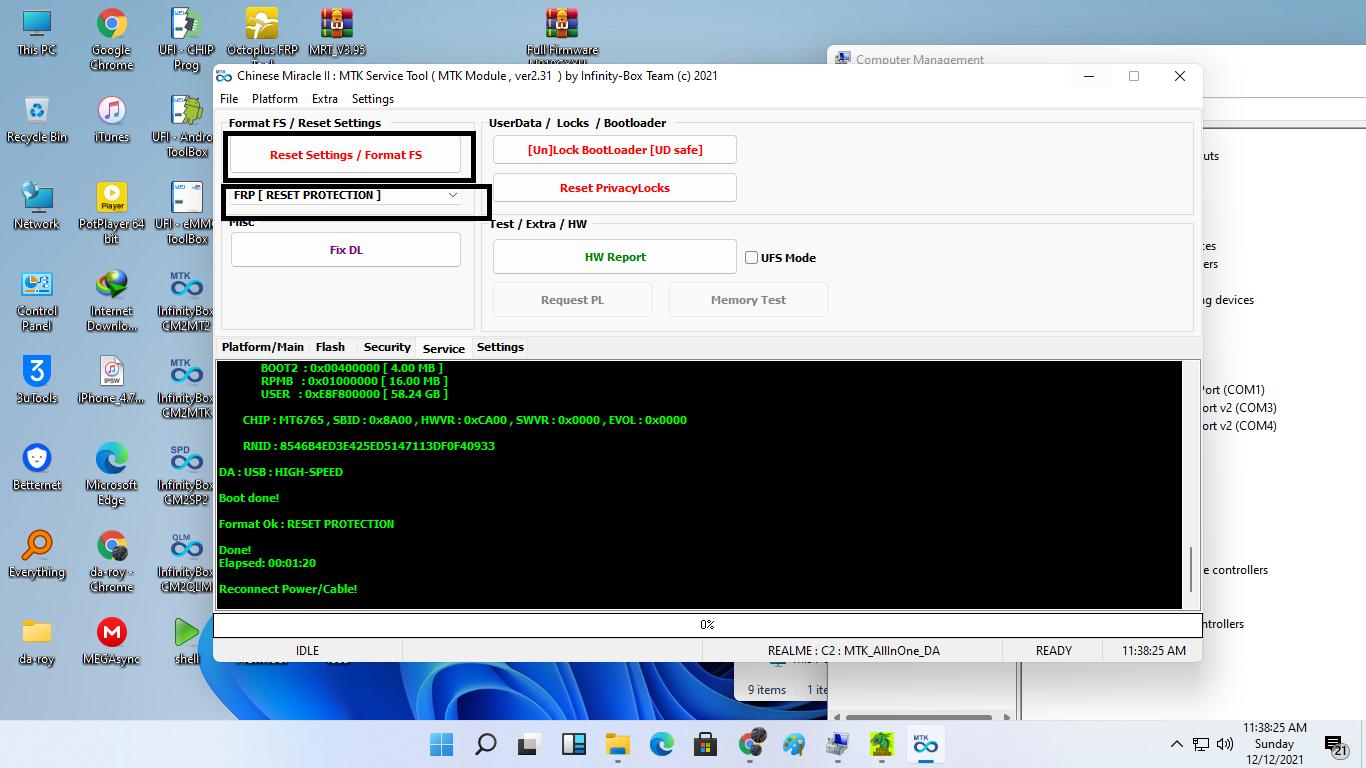Launch PotPlayer 64 bit
Viewport: 1366px width, 768px height.
click(x=111, y=213)
